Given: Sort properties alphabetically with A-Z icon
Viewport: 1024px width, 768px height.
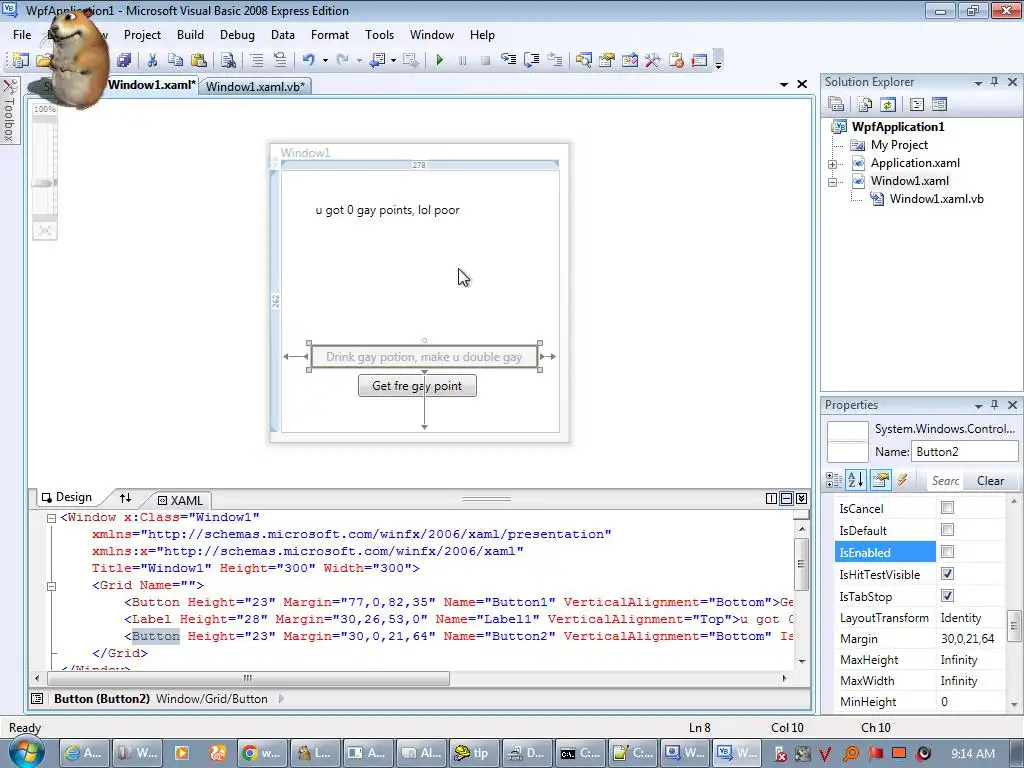Looking at the screenshot, I should [x=856, y=481].
